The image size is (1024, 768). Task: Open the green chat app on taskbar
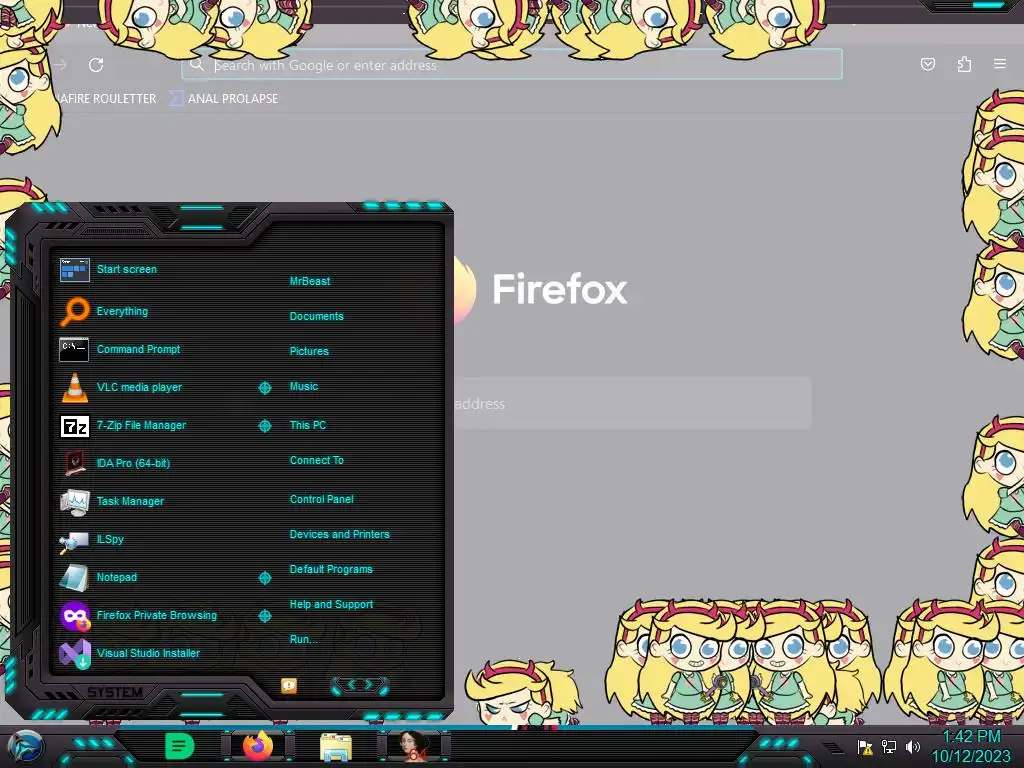[x=179, y=746]
